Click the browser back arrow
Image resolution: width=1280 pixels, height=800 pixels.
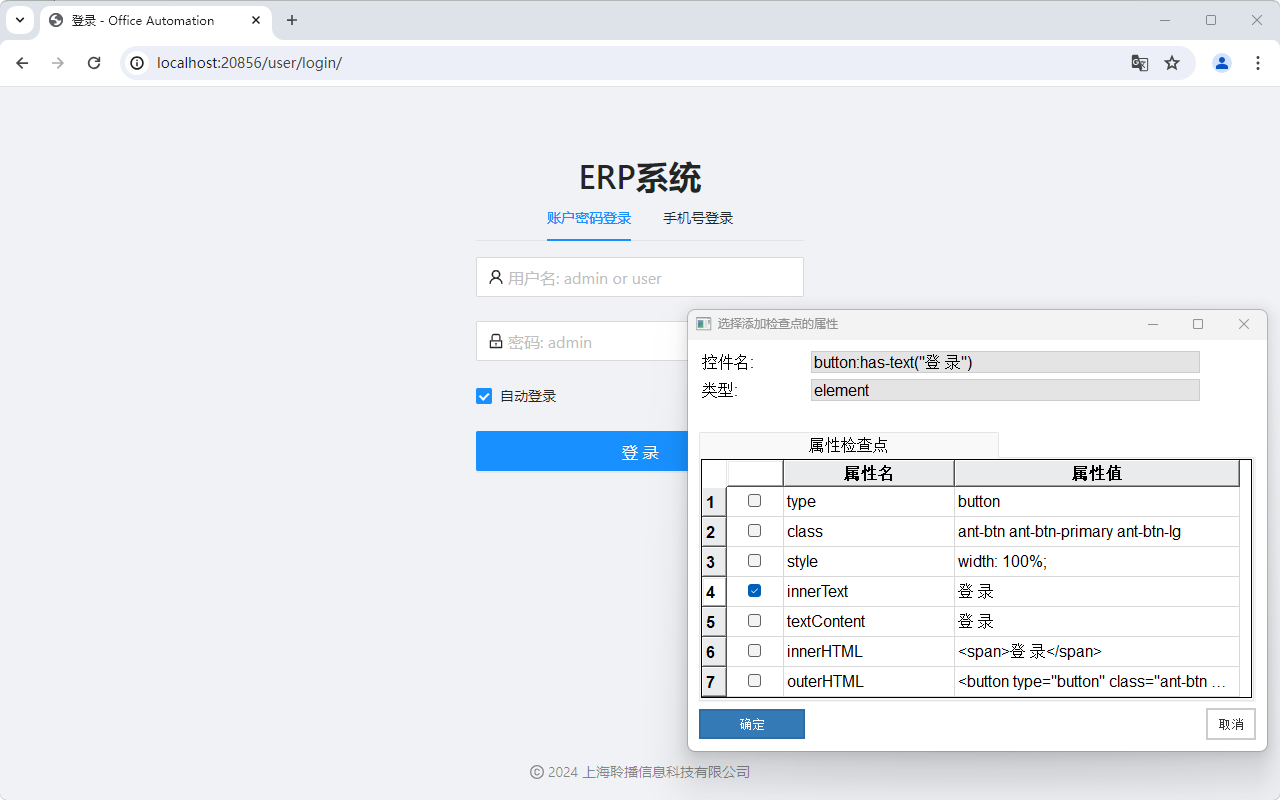pos(22,63)
